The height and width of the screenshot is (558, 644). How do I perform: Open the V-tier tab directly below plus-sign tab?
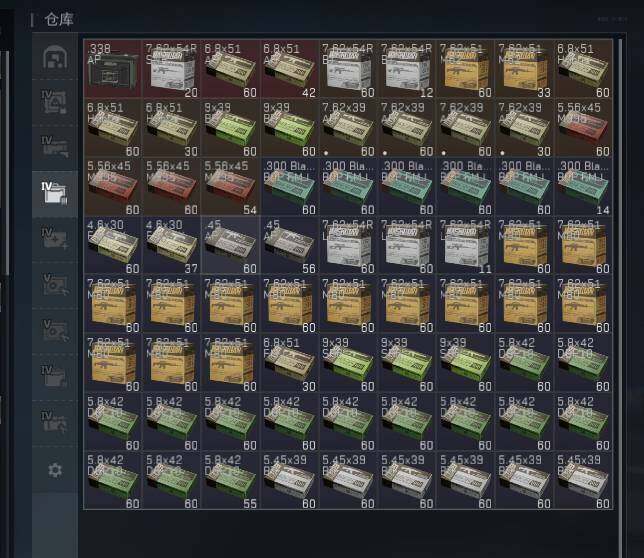55,285
